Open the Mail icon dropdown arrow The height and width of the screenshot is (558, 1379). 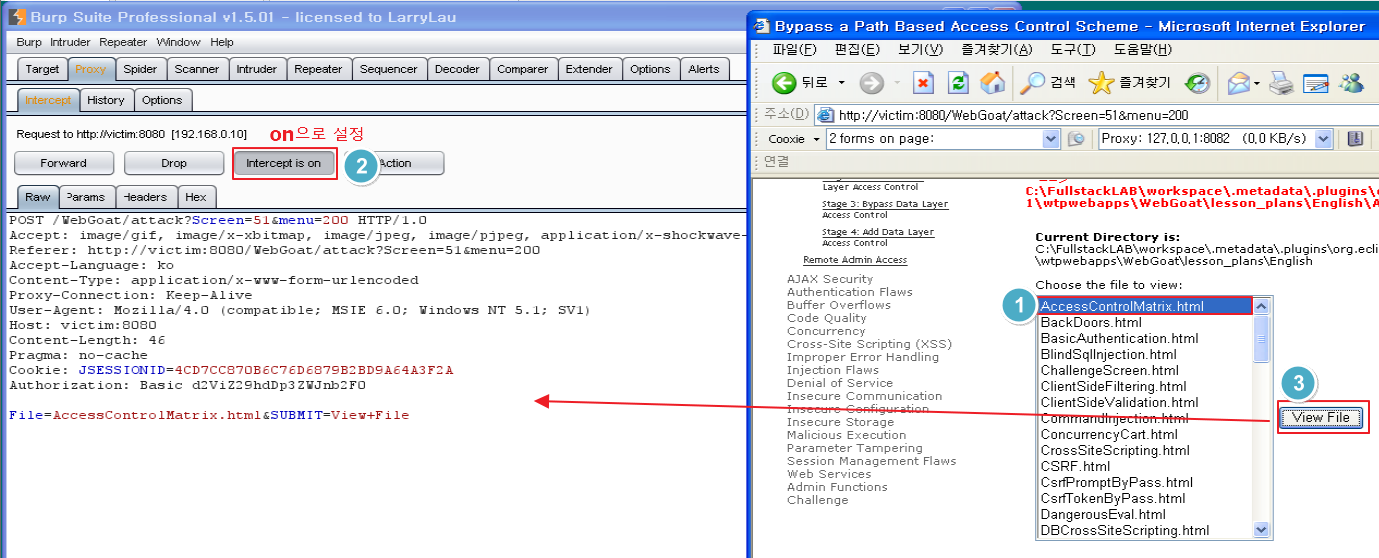1257,82
